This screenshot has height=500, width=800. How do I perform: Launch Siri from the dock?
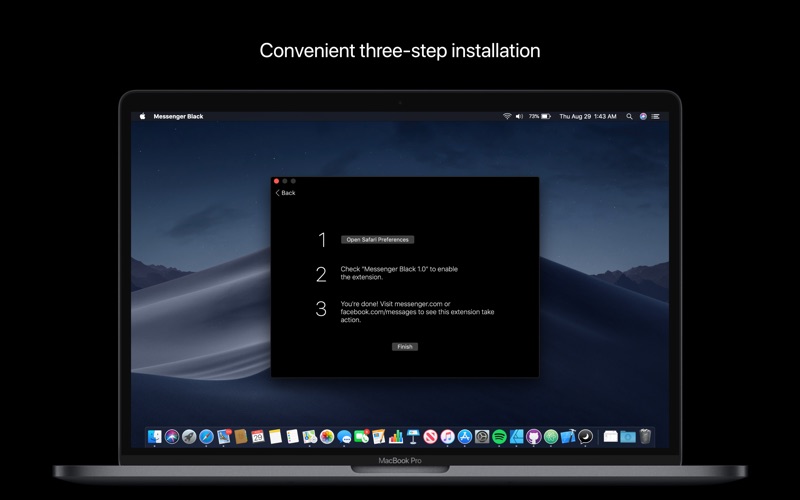pos(172,437)
